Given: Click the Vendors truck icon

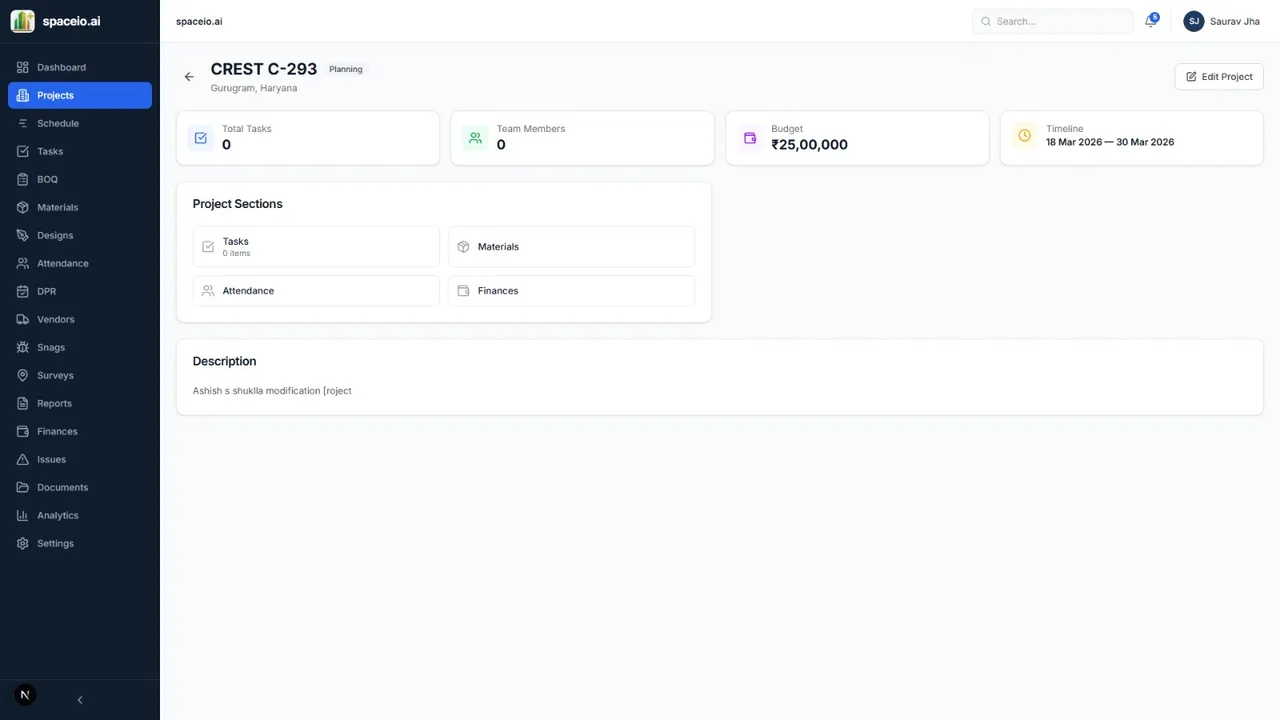Looking at the screenshot, I should pyautogui.click(x=23, y=319).
